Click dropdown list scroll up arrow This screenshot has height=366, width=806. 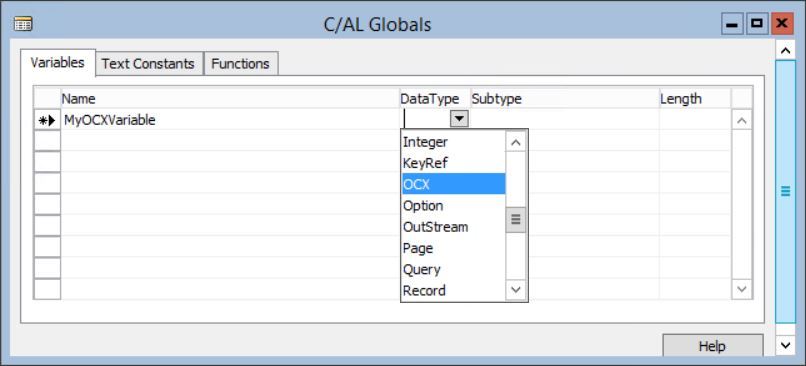[516, 142]
